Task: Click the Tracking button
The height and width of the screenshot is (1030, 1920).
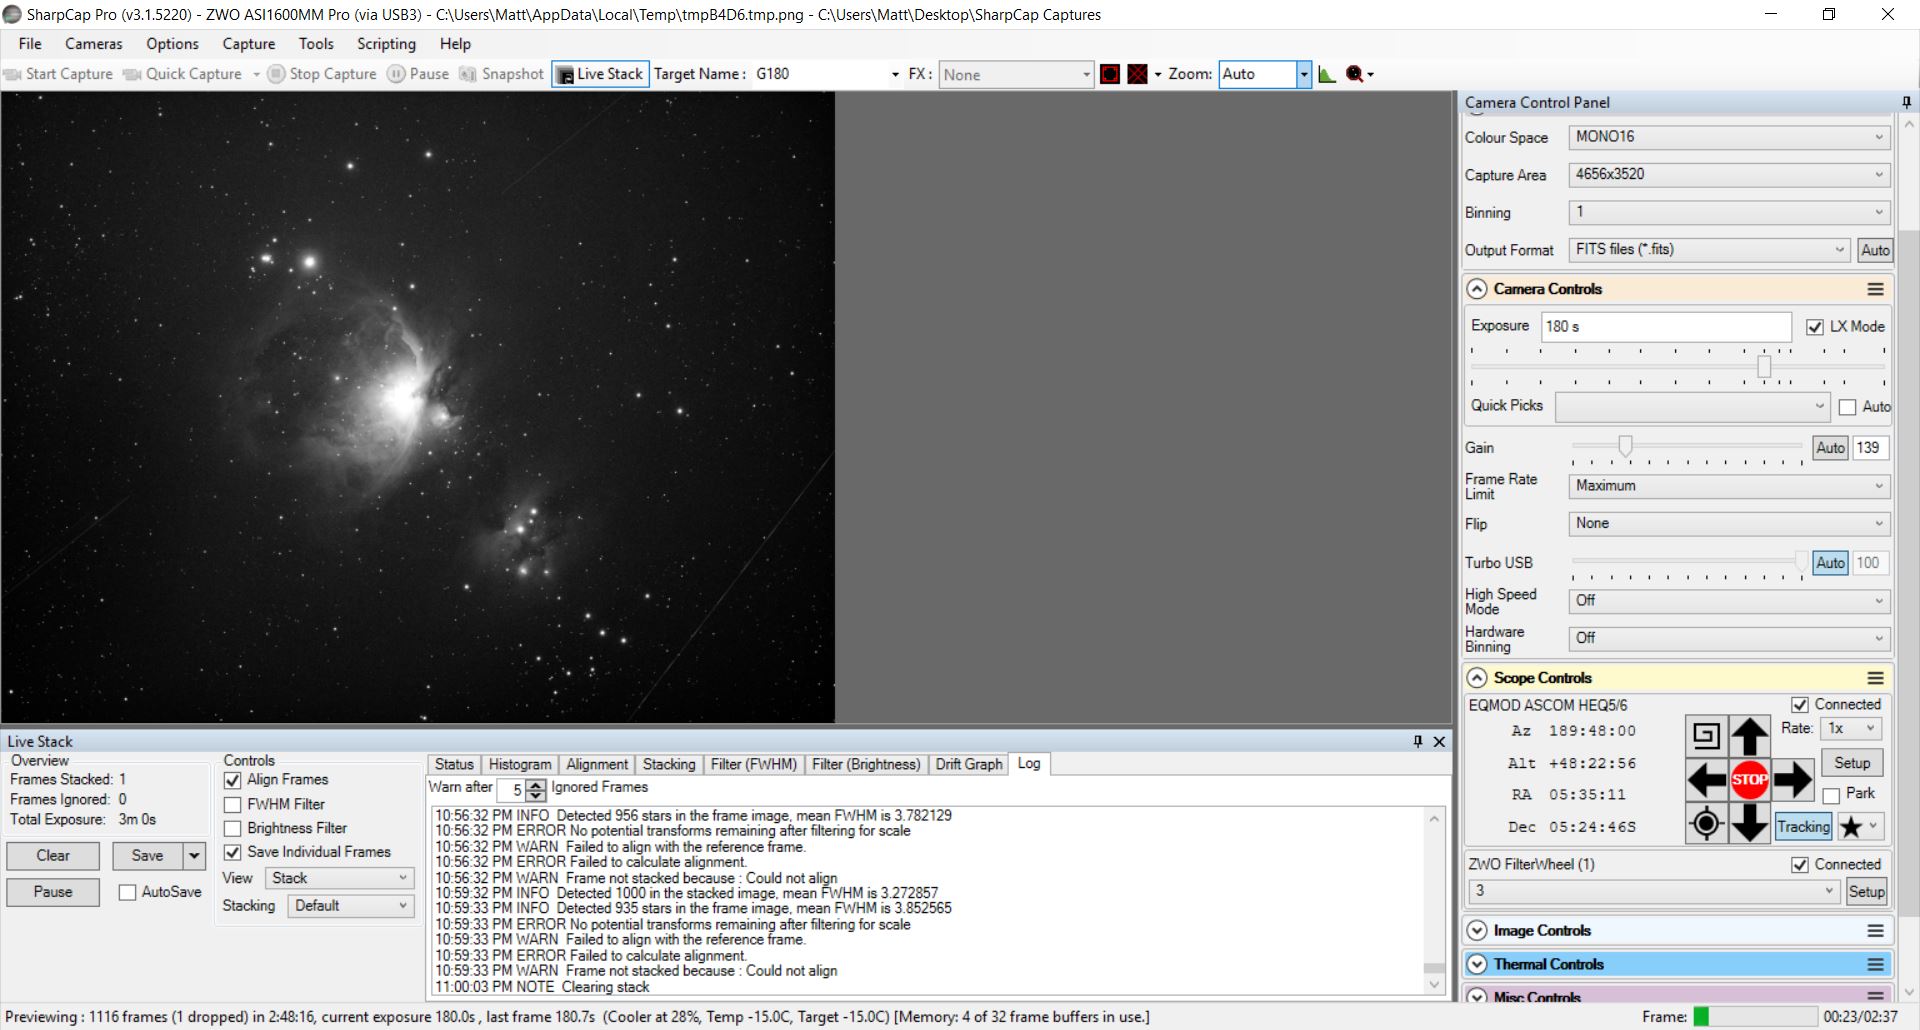Action: pyautogui.click(x=1803, y=827)
